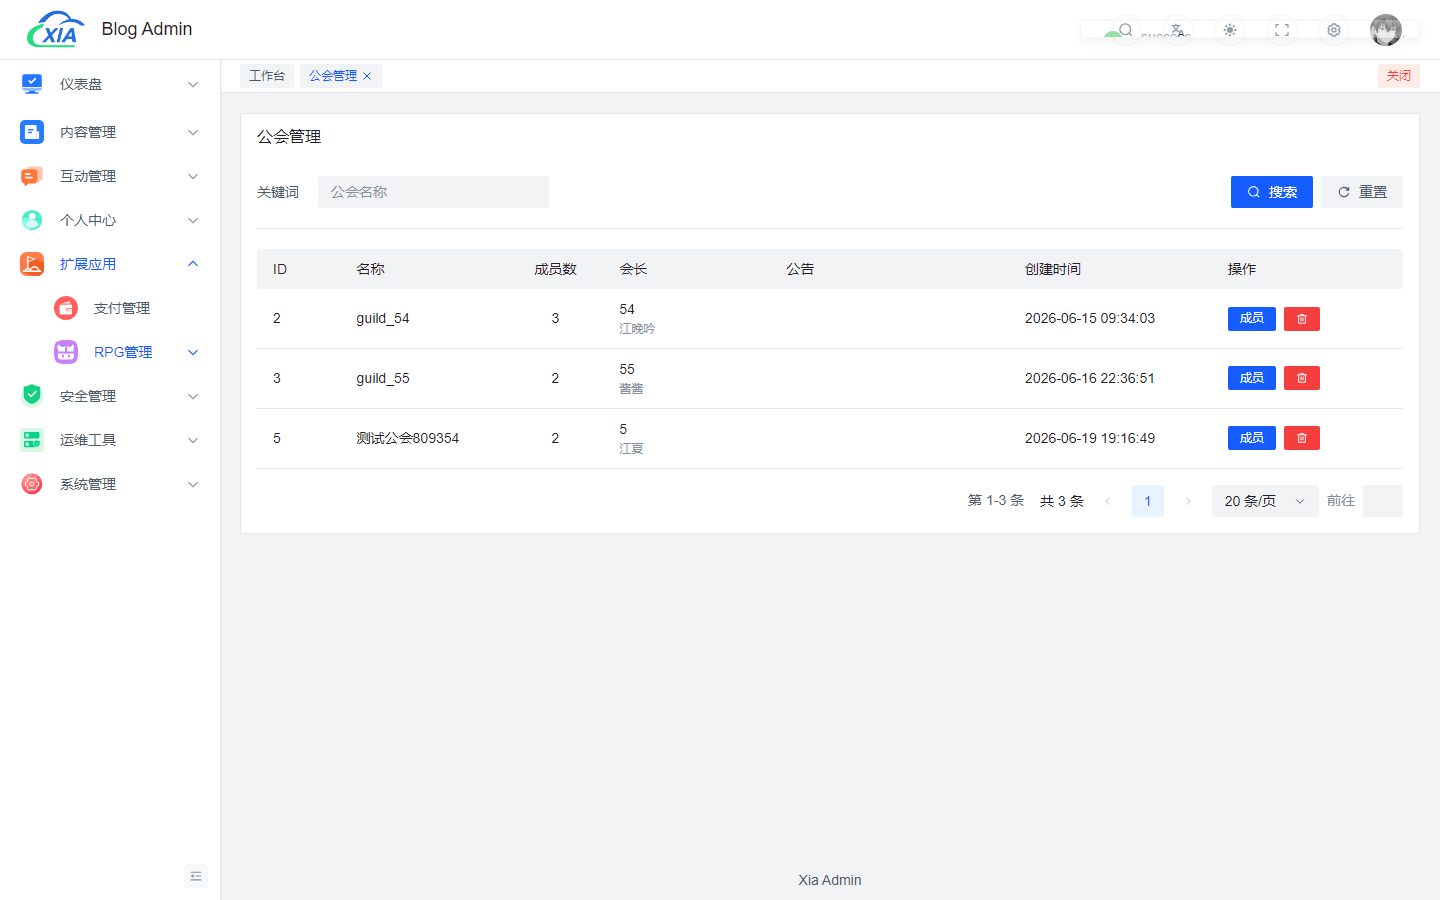Open 支付管理 menu item

tap(122, 308)
